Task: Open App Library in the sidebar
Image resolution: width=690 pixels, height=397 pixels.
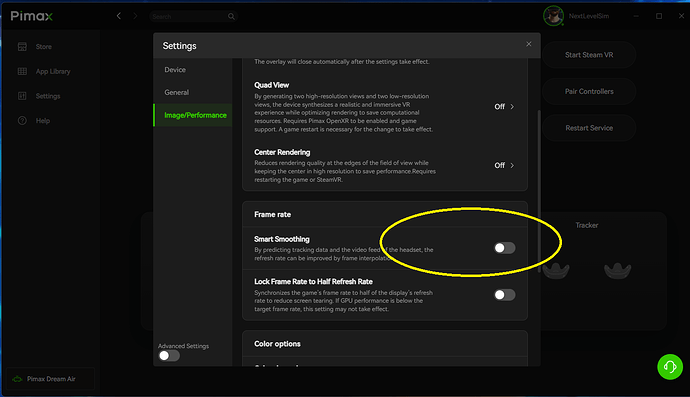Action: pos(53,71)
